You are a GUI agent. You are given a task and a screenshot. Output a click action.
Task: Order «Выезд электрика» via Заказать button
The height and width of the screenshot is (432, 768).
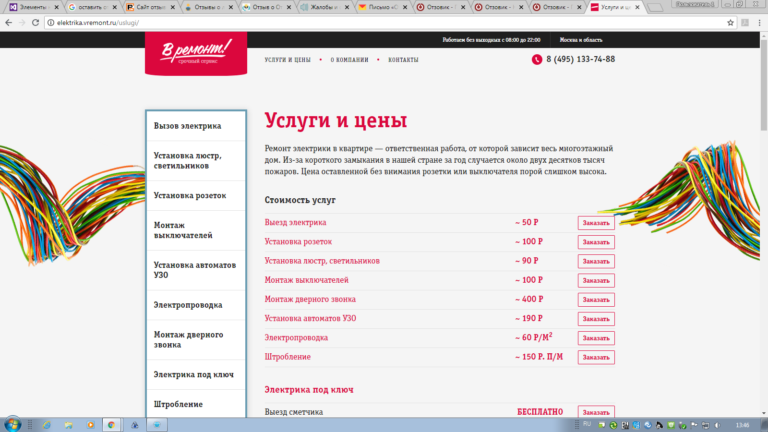596,223
